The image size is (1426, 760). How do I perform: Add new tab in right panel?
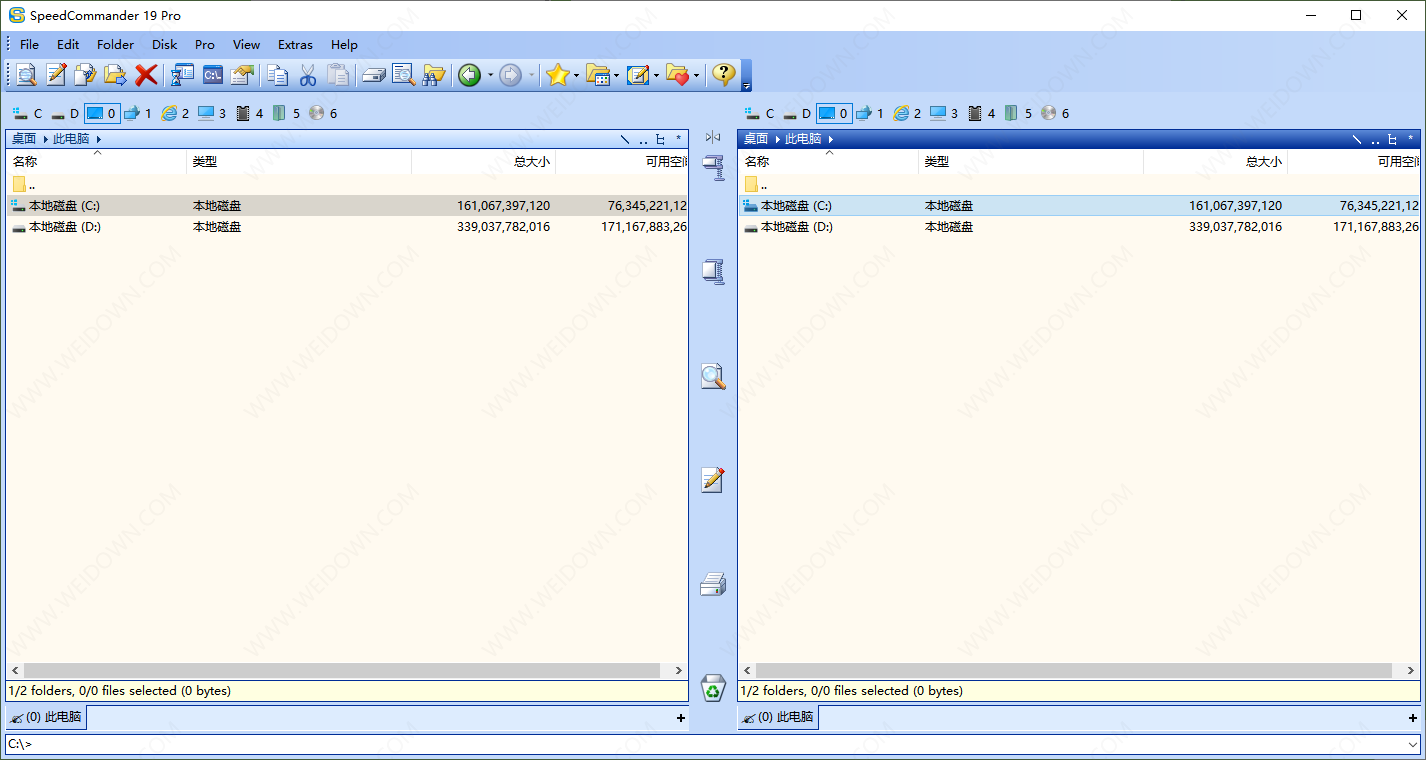pos(1413,718)
